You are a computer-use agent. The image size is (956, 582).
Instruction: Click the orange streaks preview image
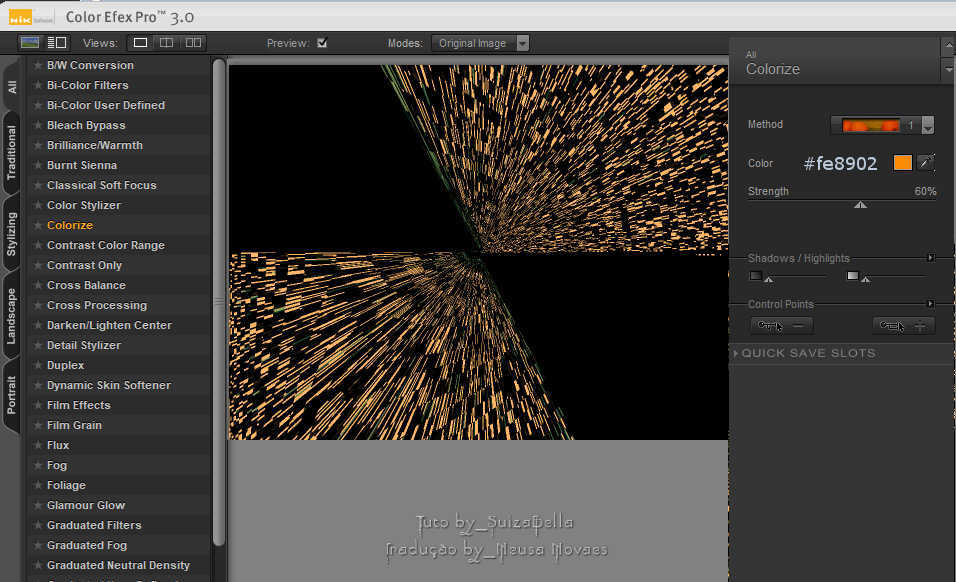pos(479,252)
